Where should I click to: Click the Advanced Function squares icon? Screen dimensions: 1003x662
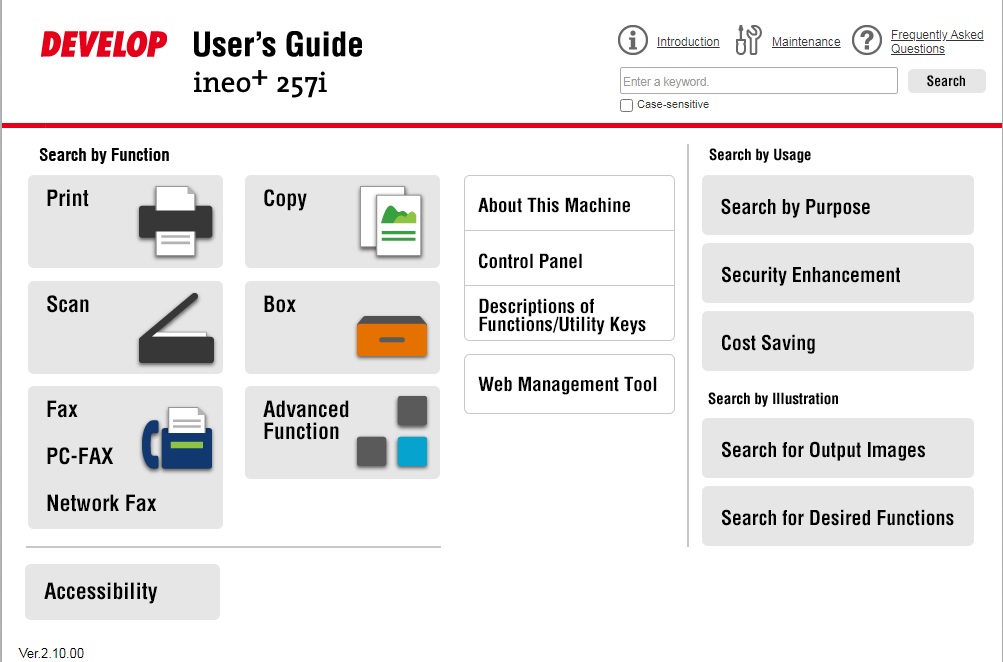[392, 432]
